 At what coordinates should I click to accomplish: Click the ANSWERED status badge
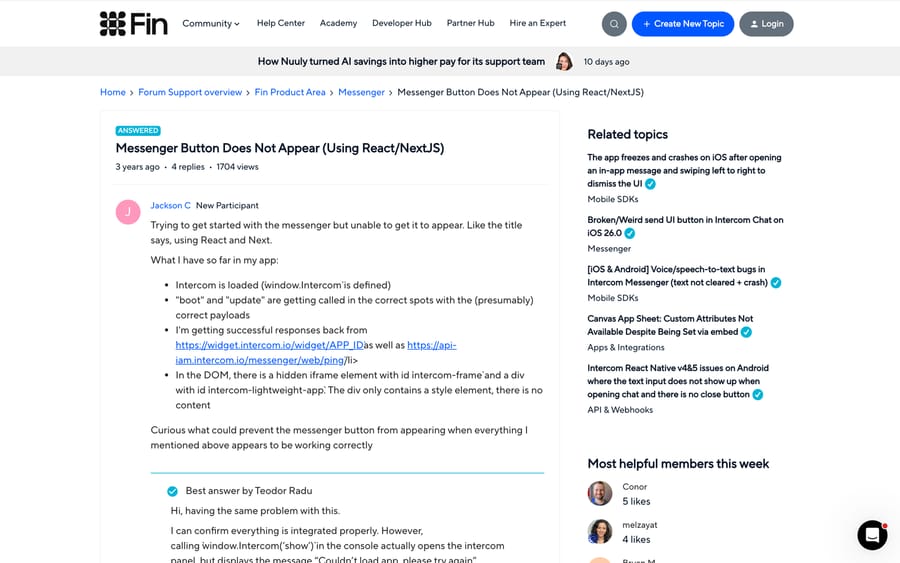[x=138, y=131]
